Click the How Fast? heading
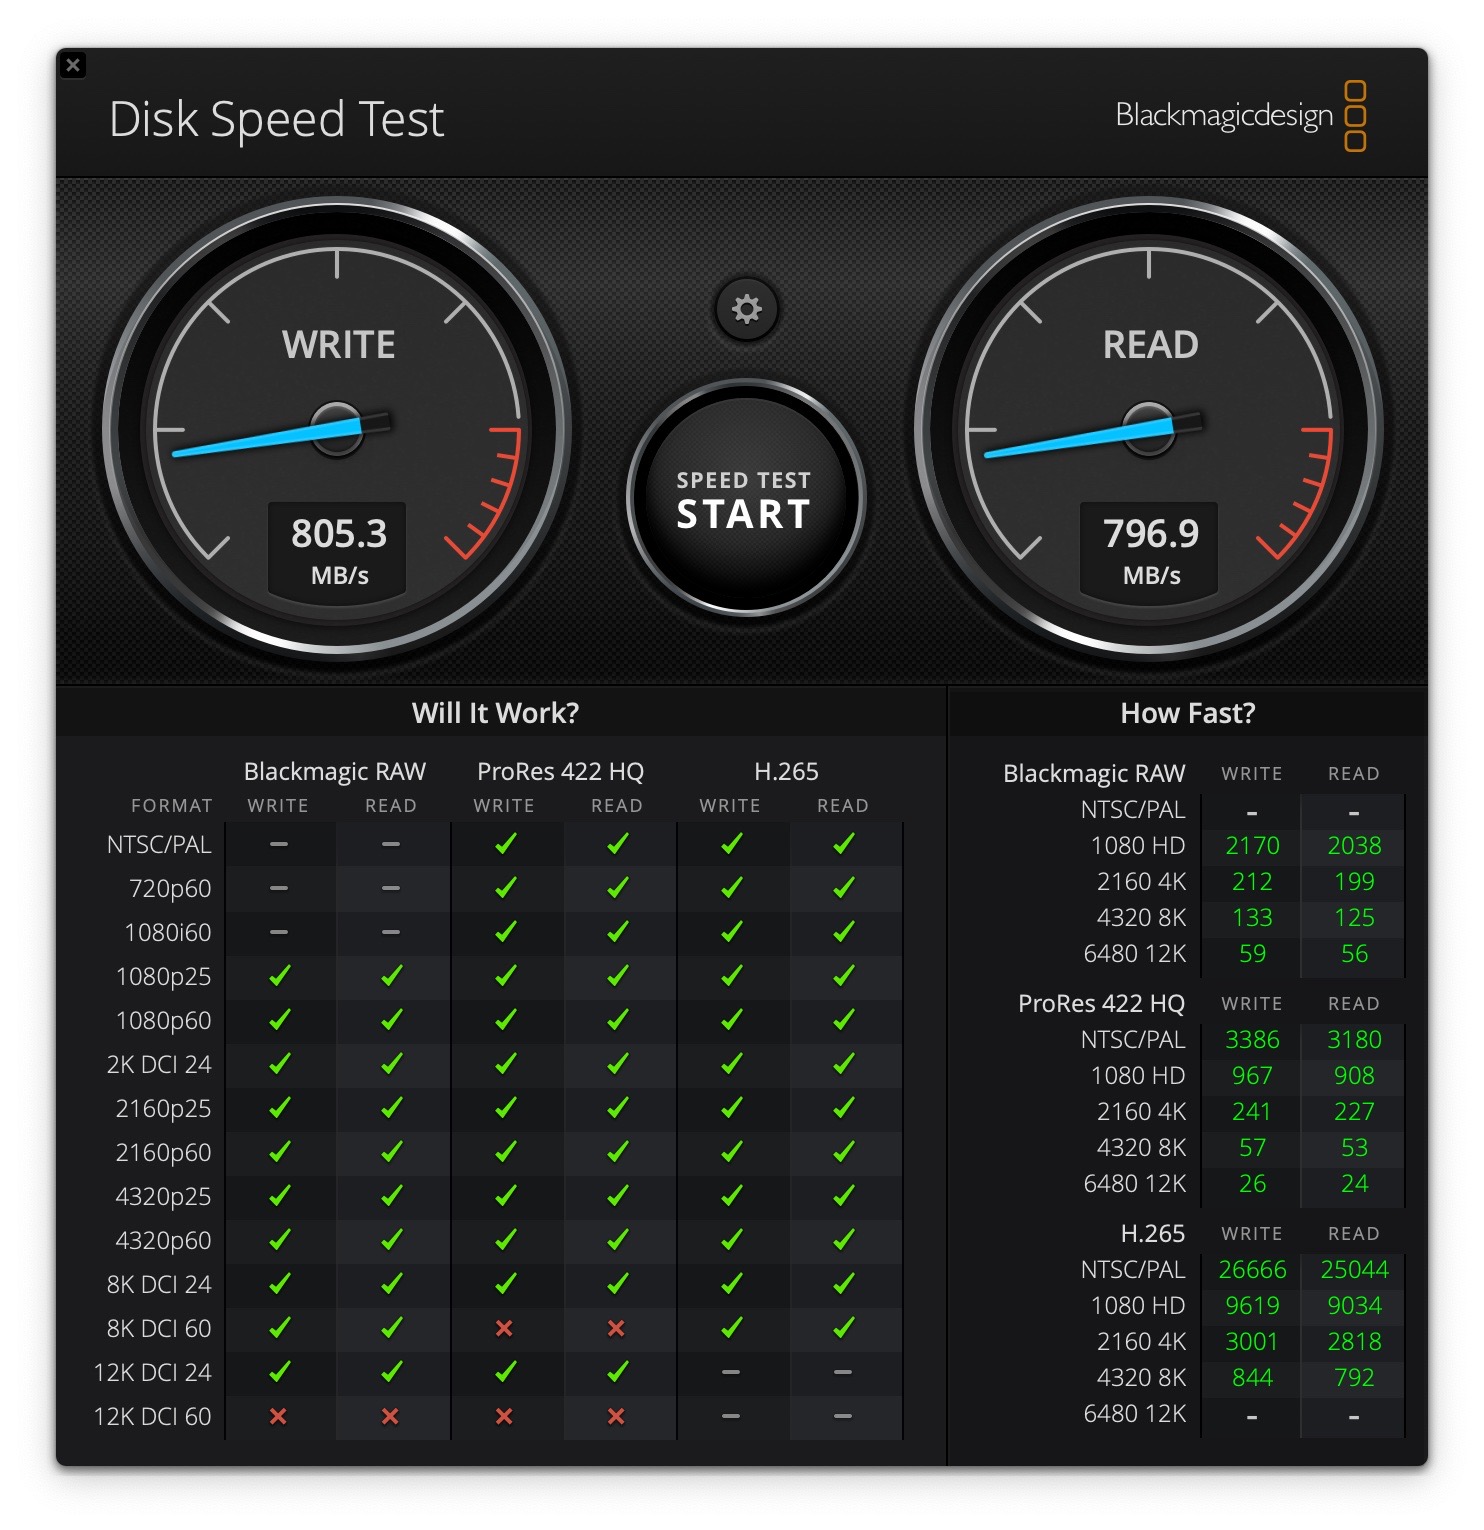This screenshot has height=1530, width=1484. (x=1187, y=713)
